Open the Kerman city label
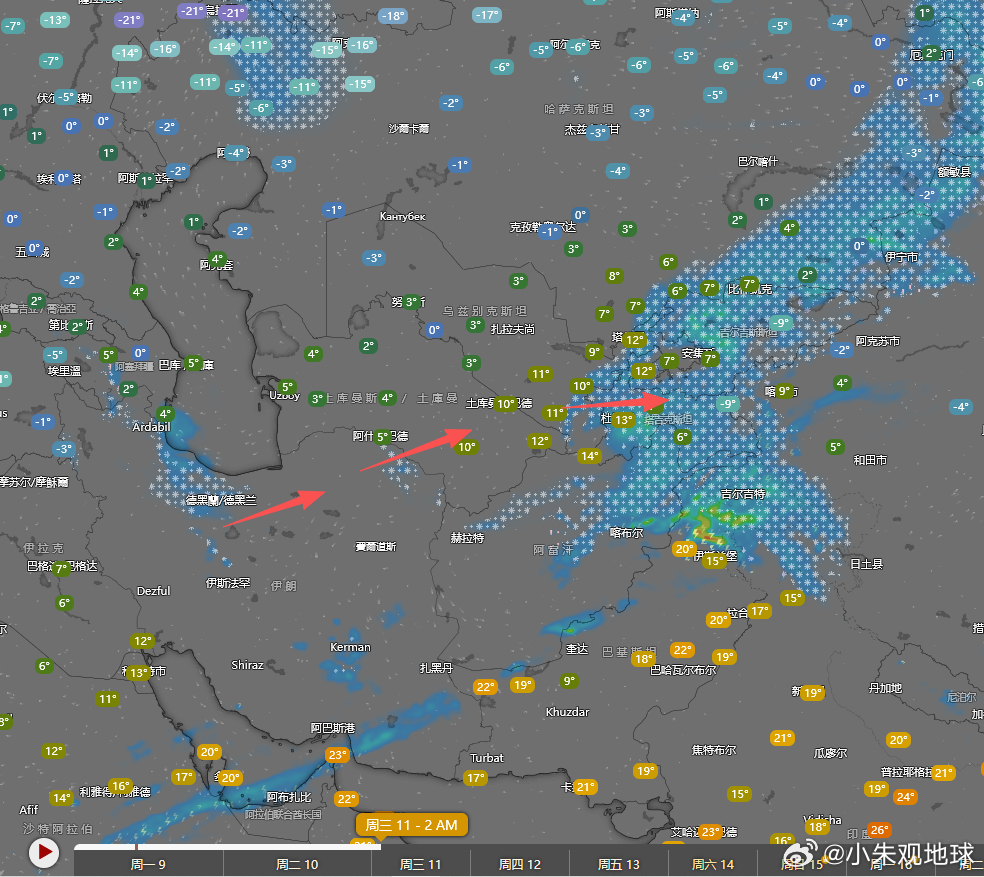Image resolution: width=984 pixels, height=877 pixels. [x=350, y=647]
